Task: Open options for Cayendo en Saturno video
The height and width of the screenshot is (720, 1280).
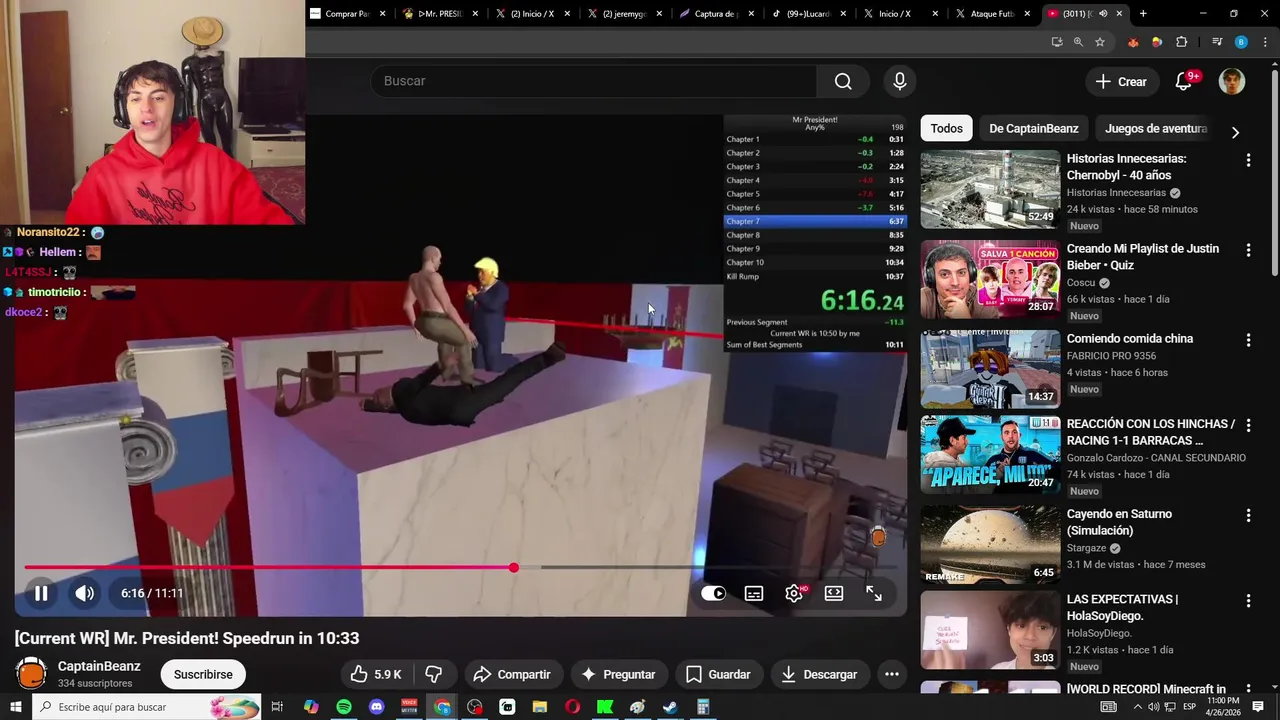Action: click(x=1248, y=515)
